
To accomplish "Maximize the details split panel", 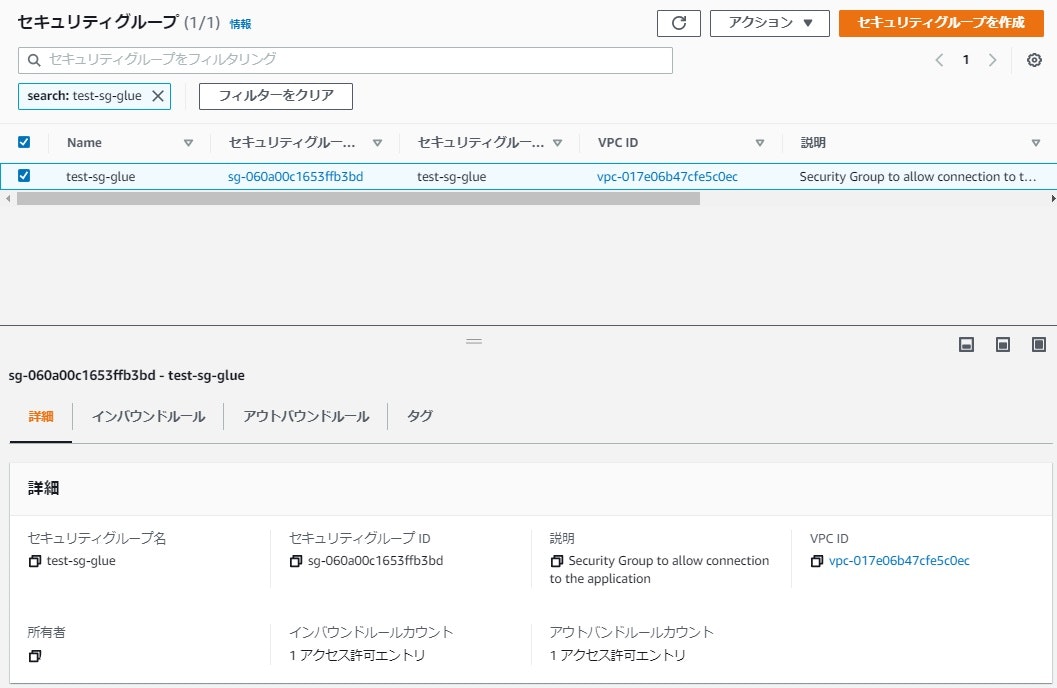I will [x=1039, y=345].
